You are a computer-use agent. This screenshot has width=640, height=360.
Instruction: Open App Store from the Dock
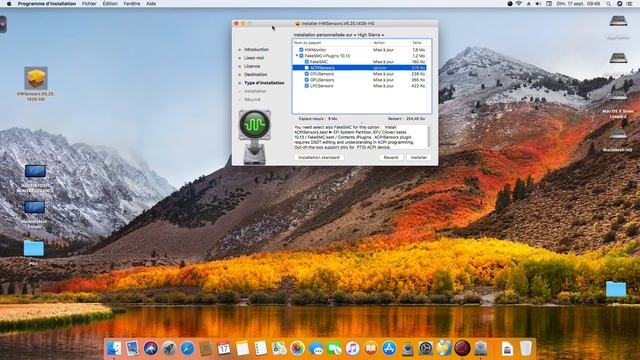[389, 348]
